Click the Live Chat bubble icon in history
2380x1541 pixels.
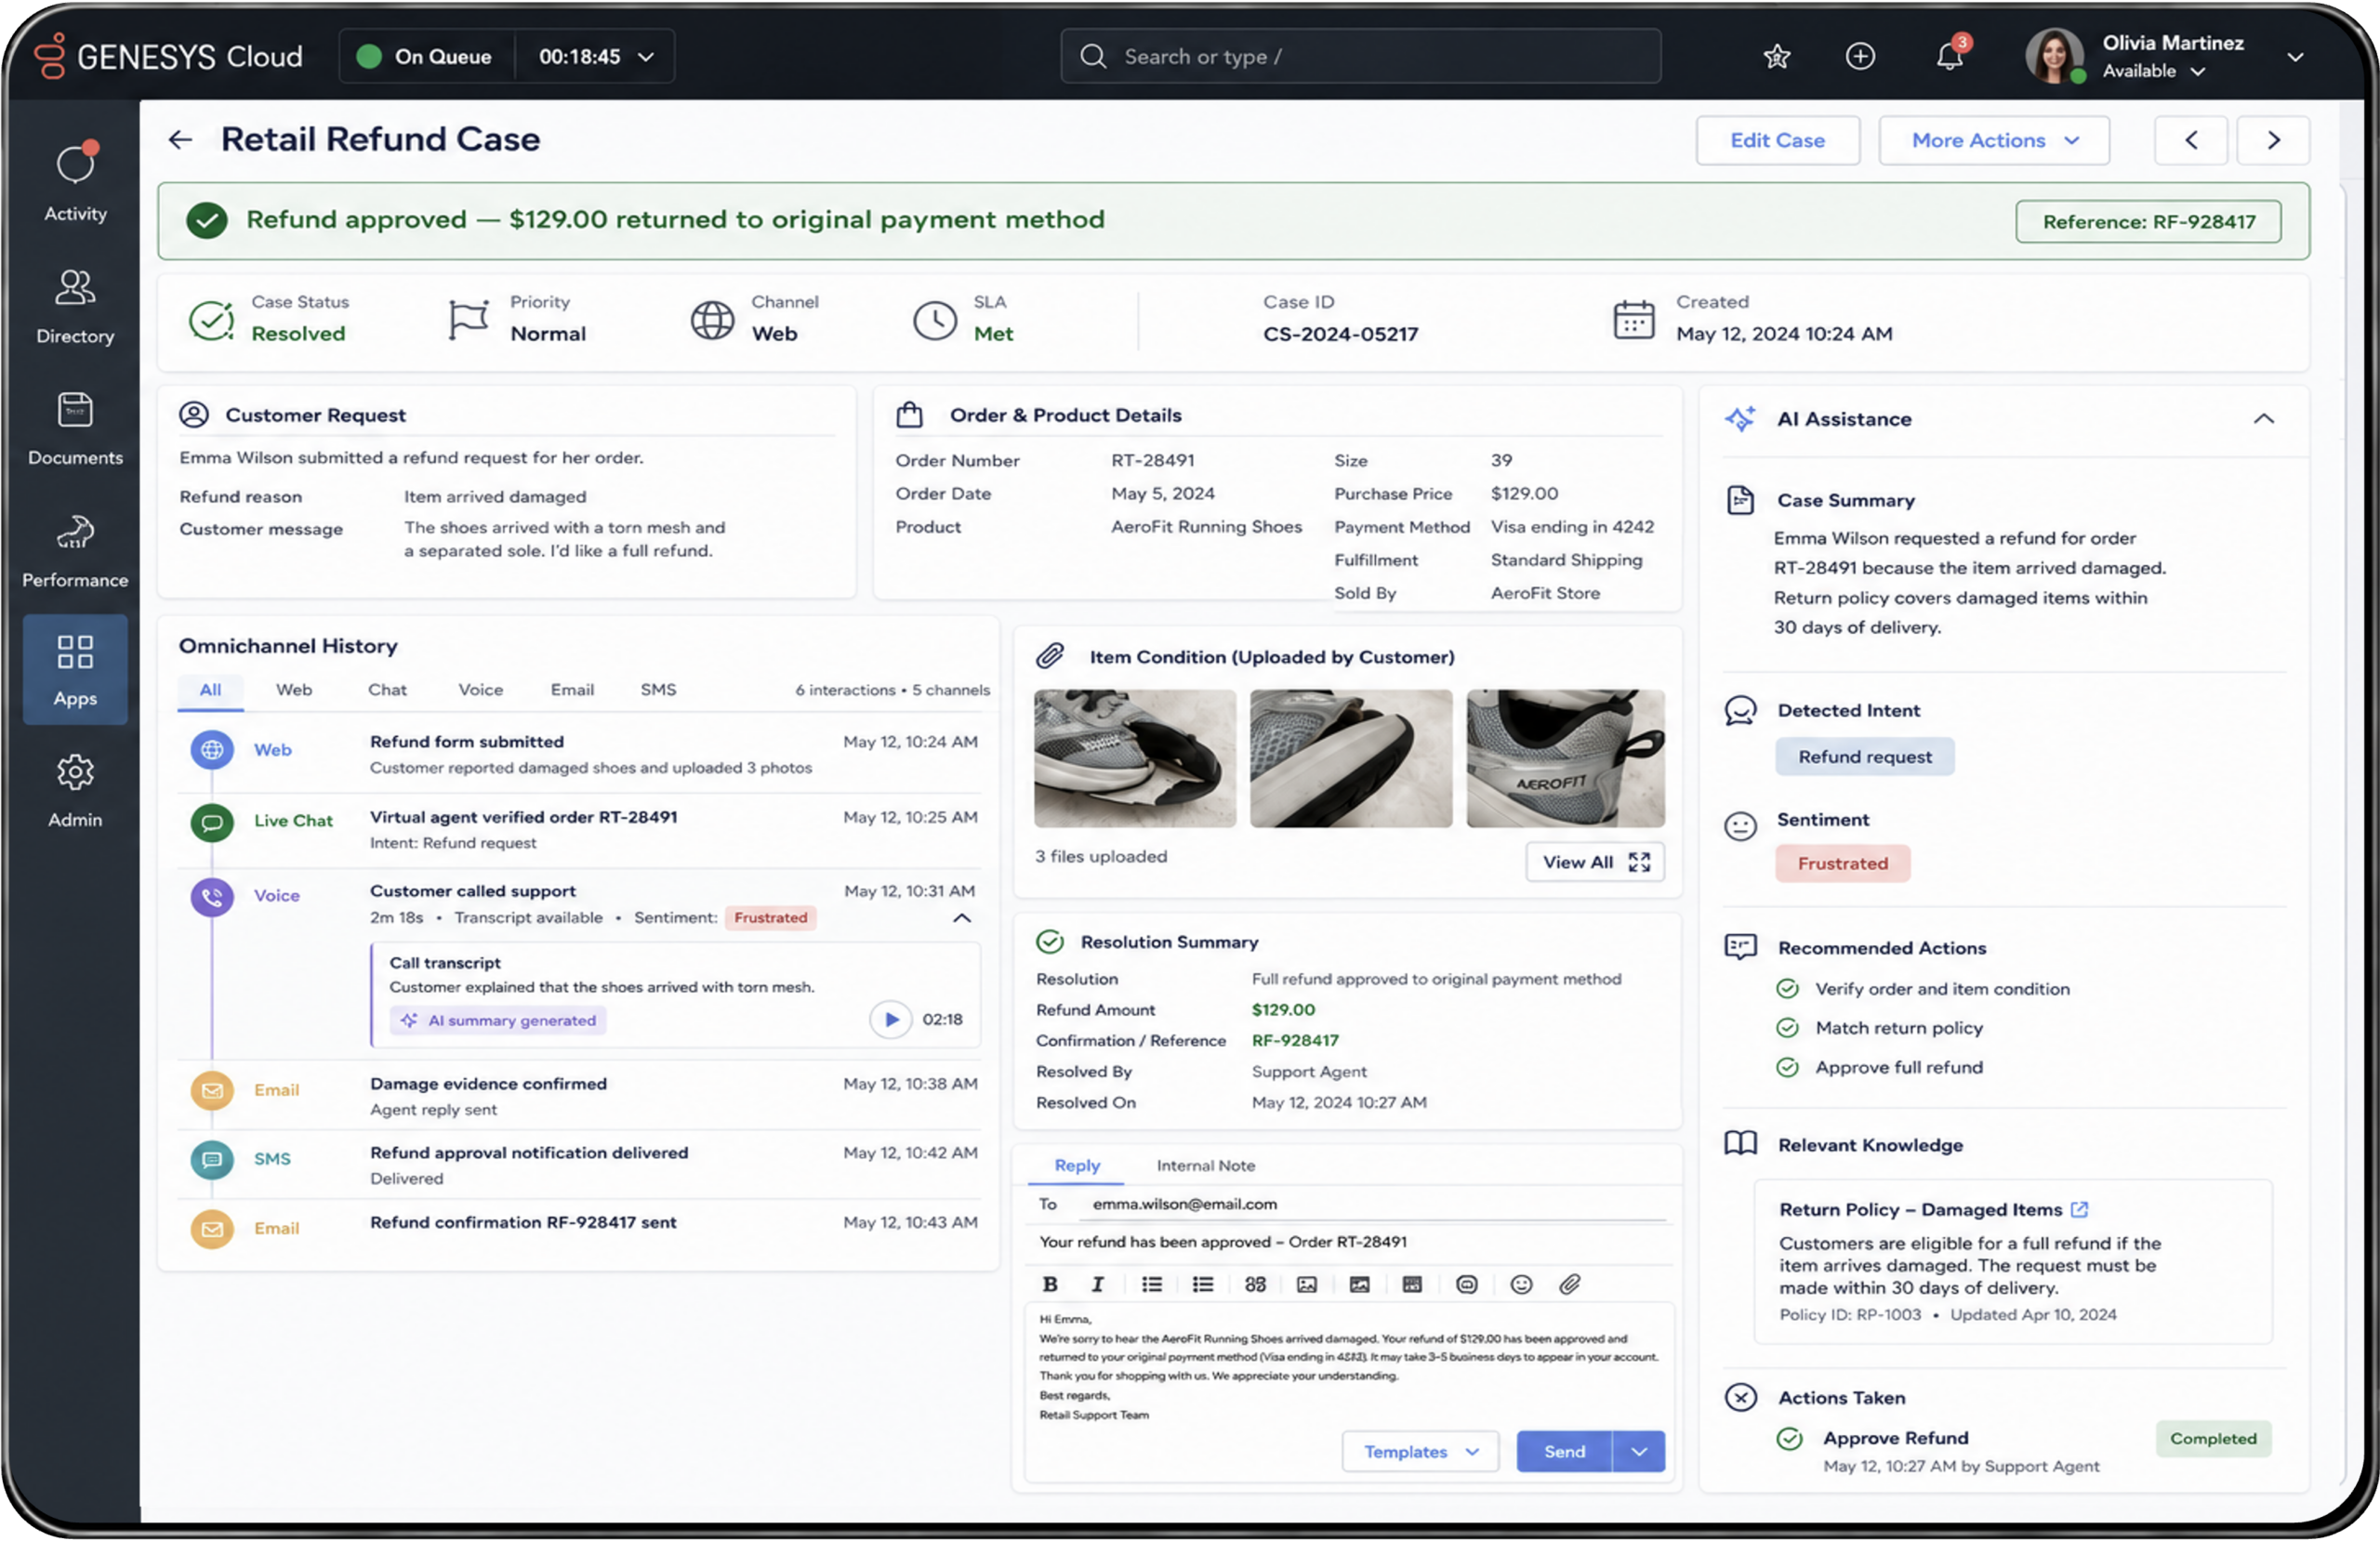point(212,822)
